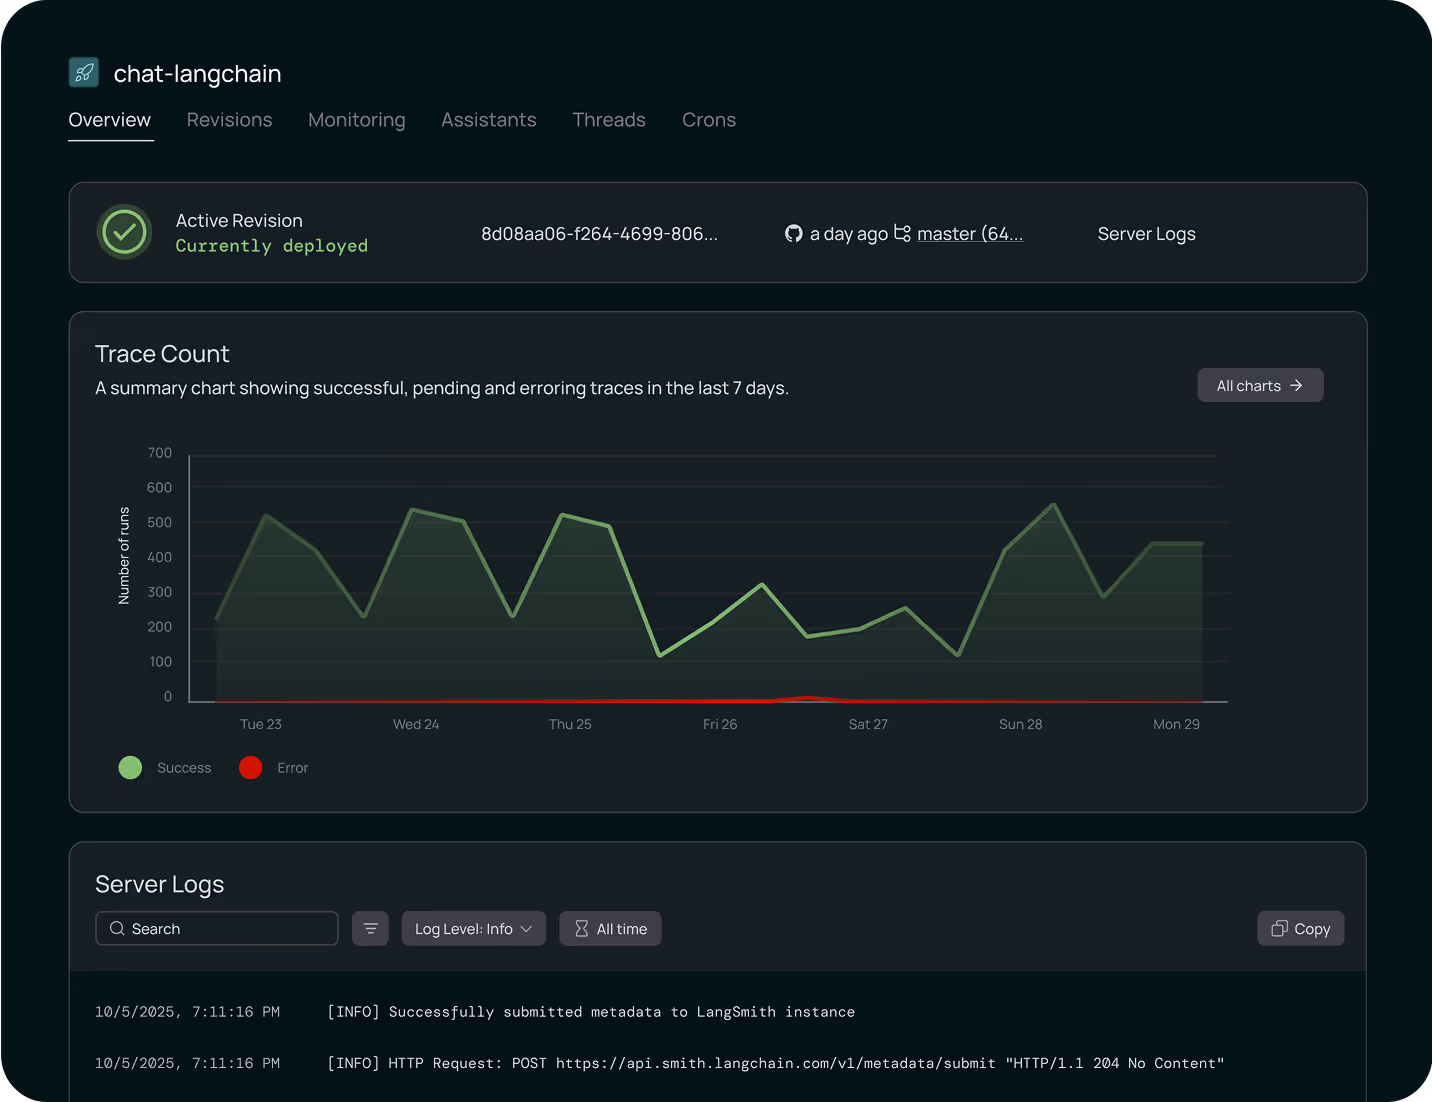This screenshot has width=1432, height=1102.
Task: Click the 'Tue 23' axis label
Action: pyautogui.click(x=261, y=724)
